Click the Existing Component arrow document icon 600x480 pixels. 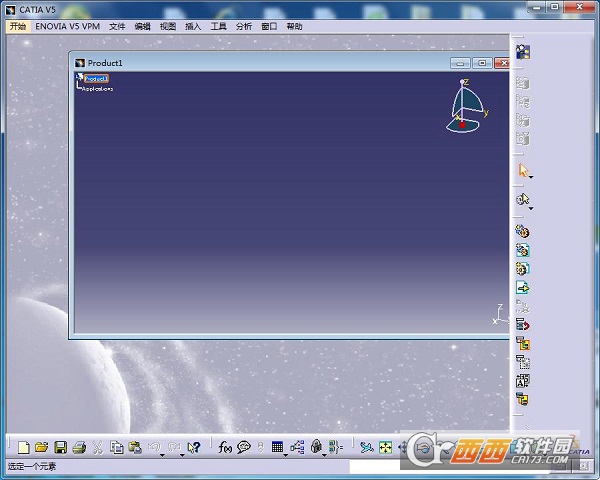coord(523,287)
